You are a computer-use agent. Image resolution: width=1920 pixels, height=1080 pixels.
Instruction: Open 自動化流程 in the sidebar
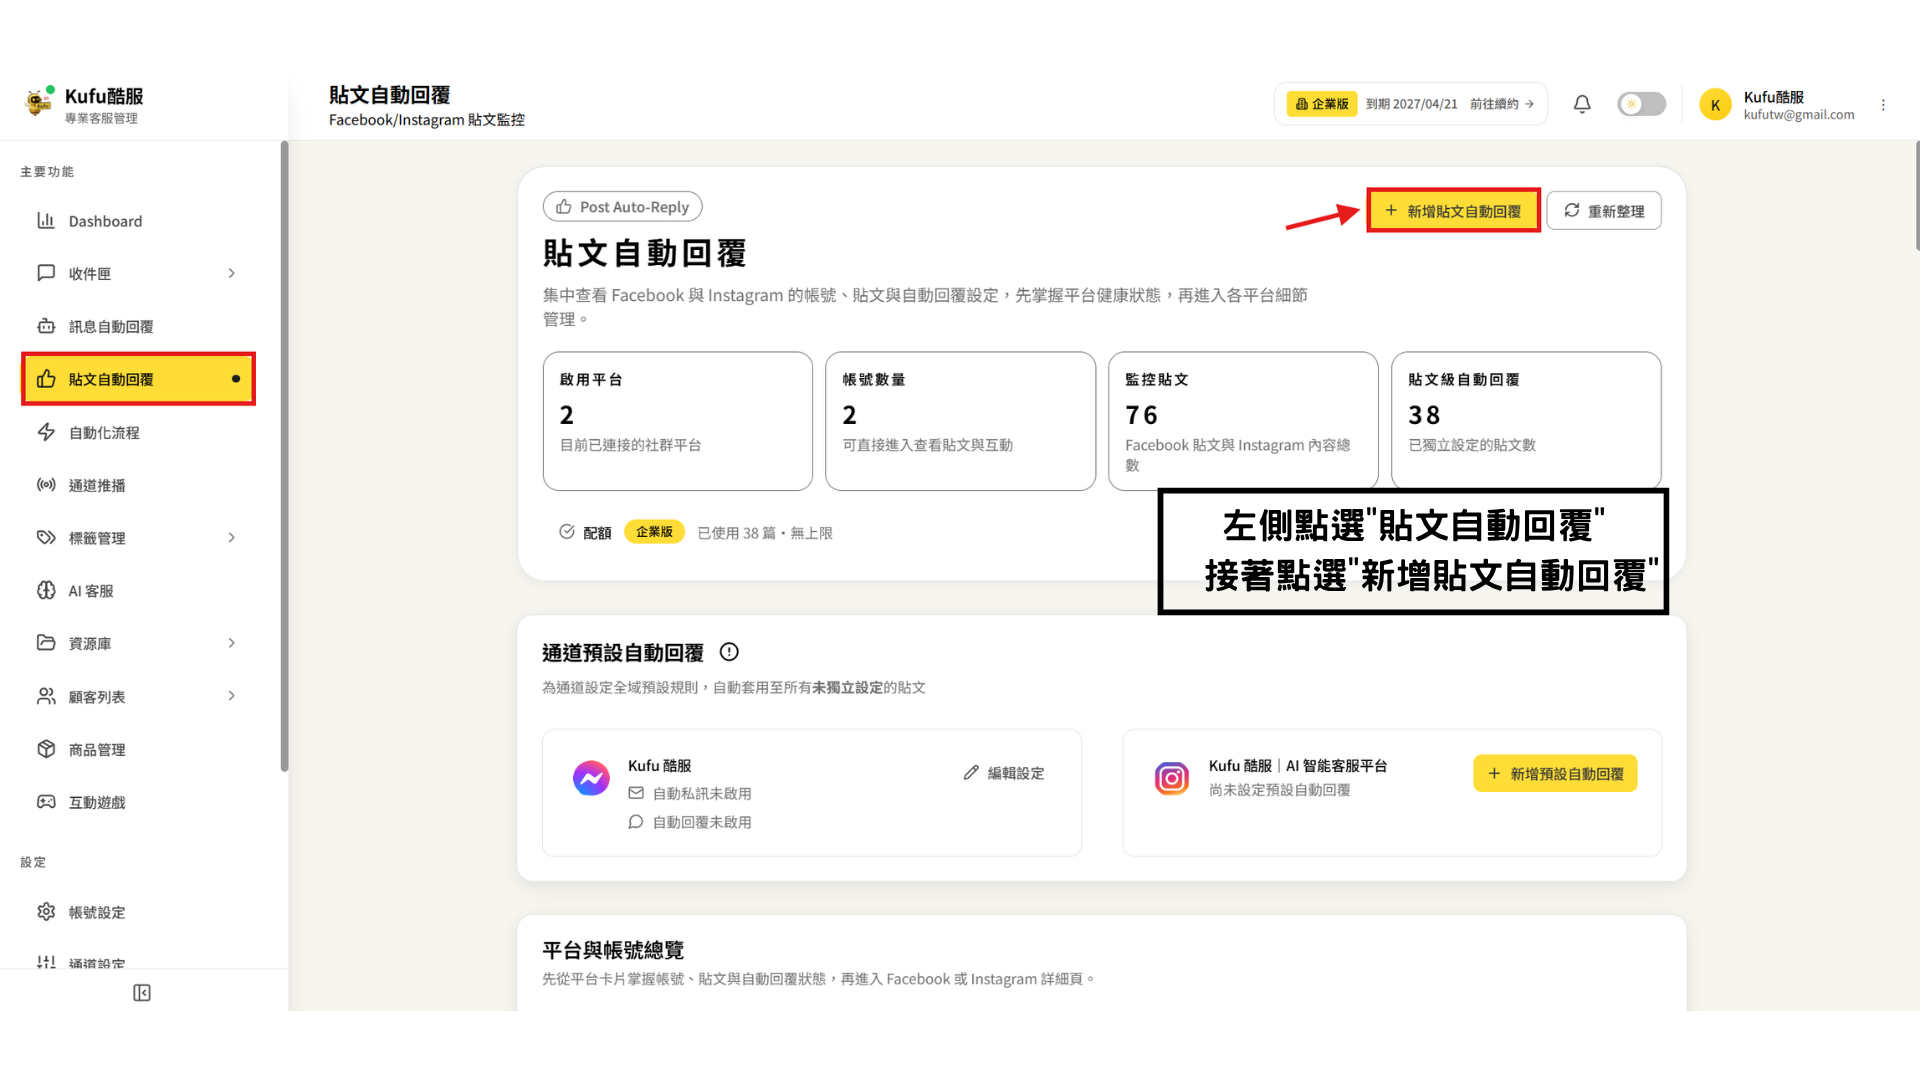click(138, 432)
